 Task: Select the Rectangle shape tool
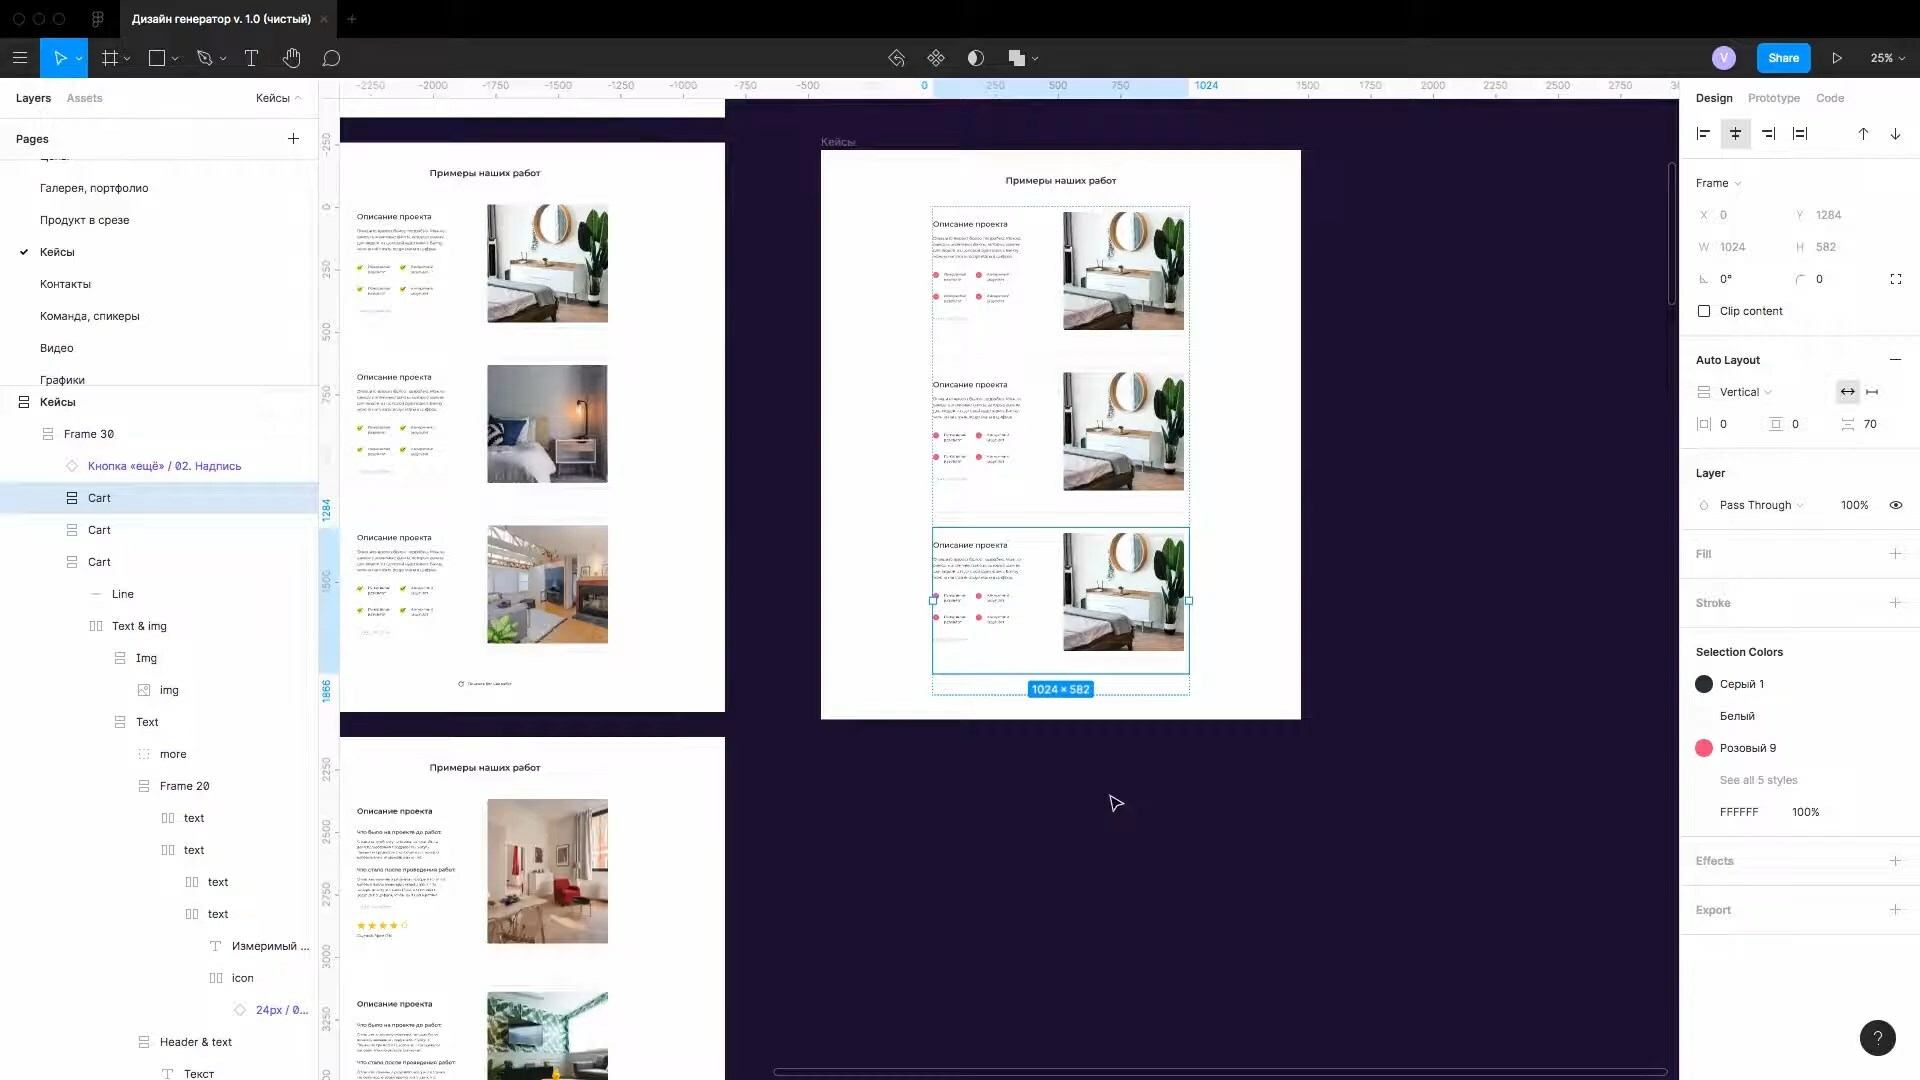[x=157, y=58]
